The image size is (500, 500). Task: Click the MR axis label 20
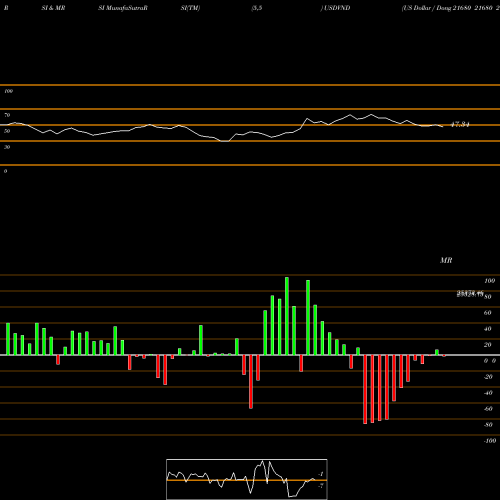click(487, 345)
